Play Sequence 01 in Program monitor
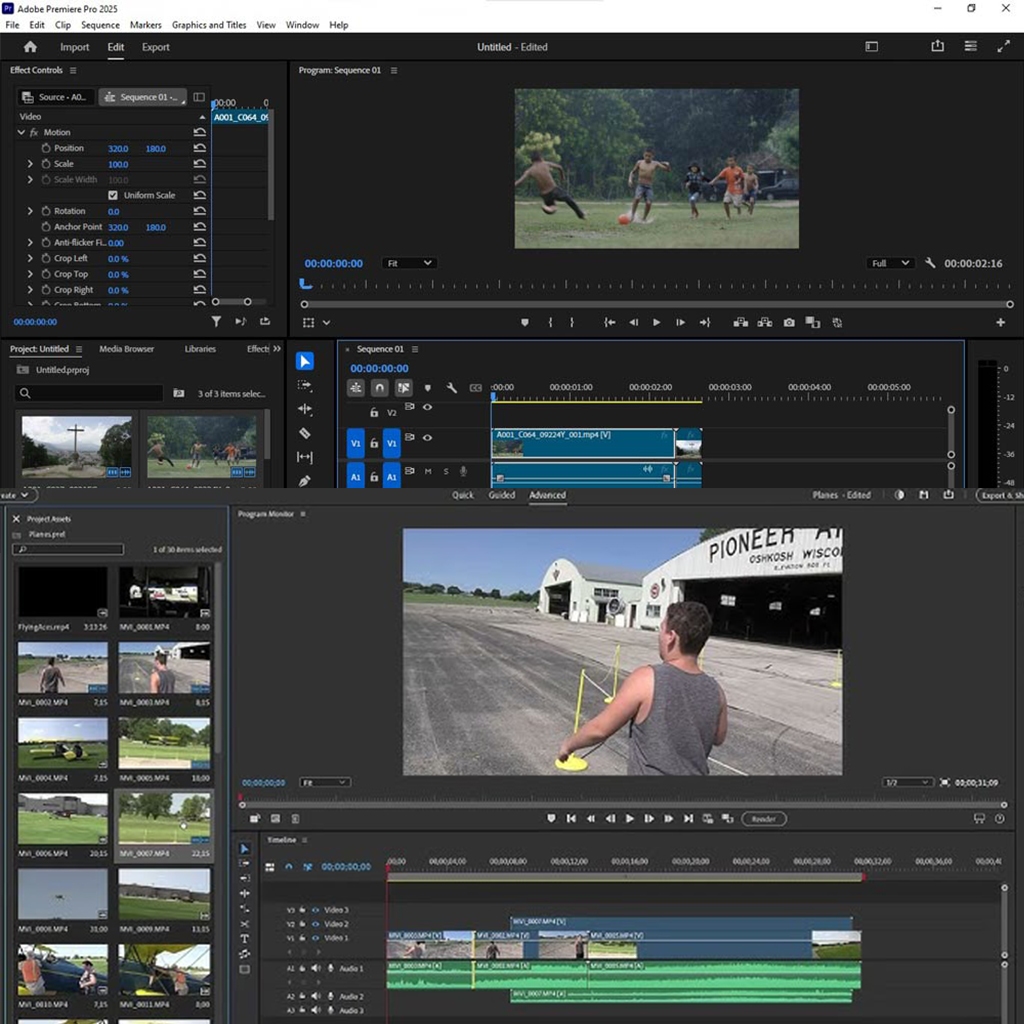Image resolution: width=1024 pixels, height=1024 pixels. click(656, 323)
